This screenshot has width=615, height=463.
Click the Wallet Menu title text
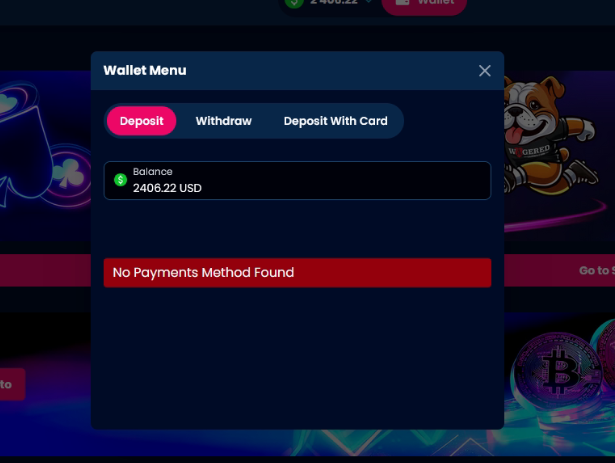coord(145,71)
